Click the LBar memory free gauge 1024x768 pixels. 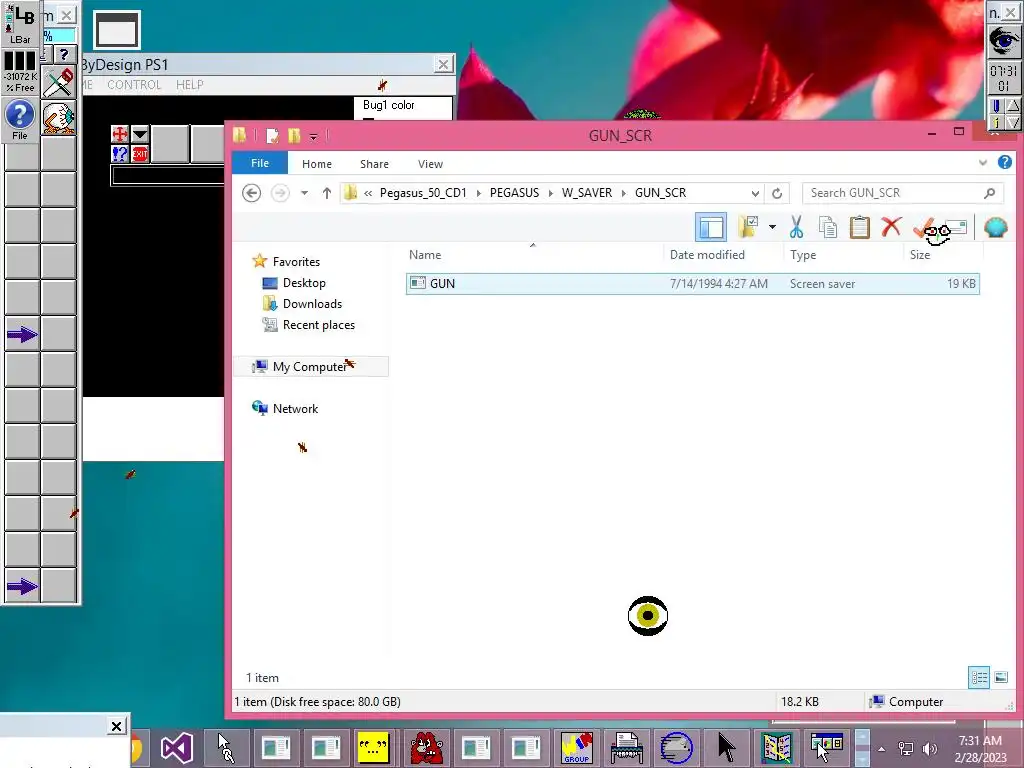[x=20, y=71]
